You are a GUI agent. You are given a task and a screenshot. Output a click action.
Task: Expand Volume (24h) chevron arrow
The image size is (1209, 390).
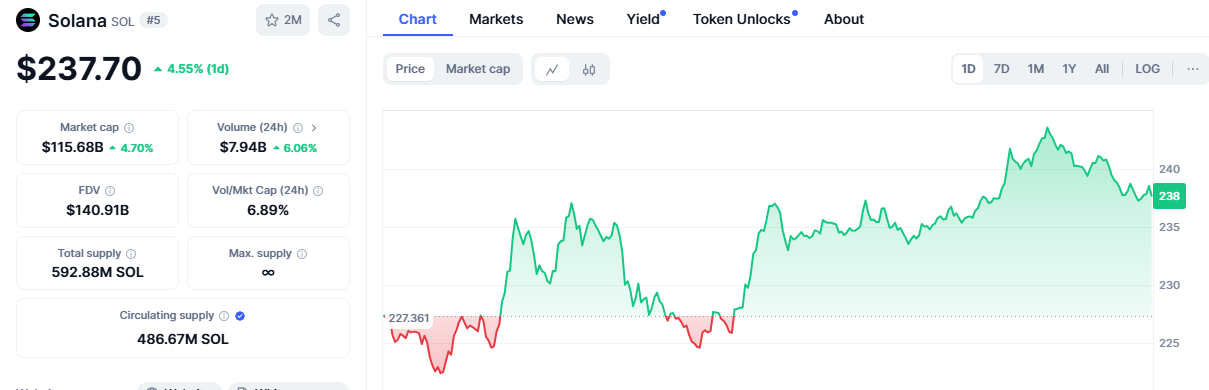click(314, 128)
